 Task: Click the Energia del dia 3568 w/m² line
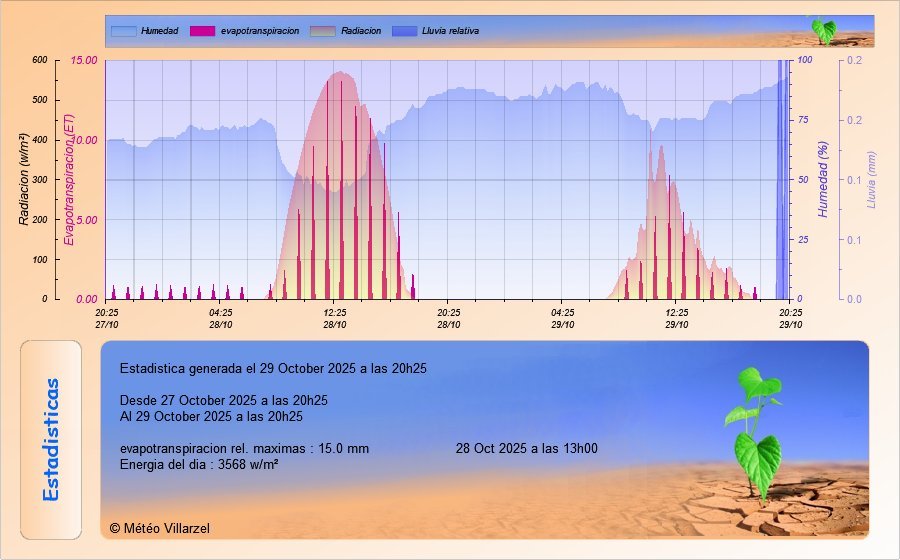198,464
